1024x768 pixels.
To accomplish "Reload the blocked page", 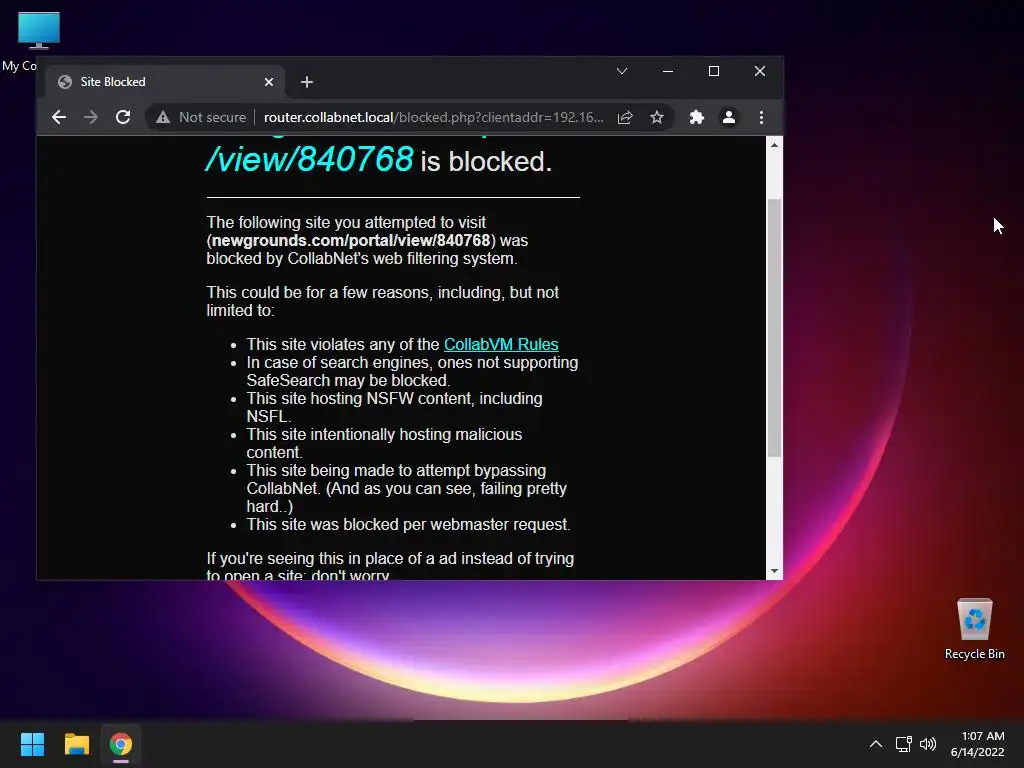I will tap(123, 118).
